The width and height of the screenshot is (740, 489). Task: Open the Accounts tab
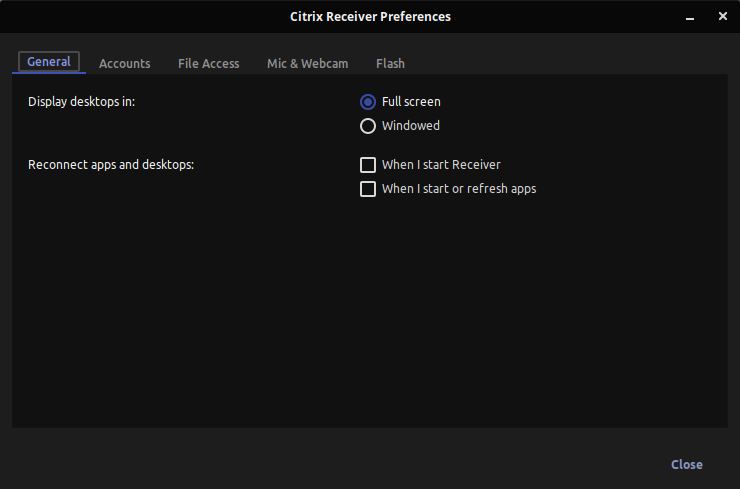point(125,63)
